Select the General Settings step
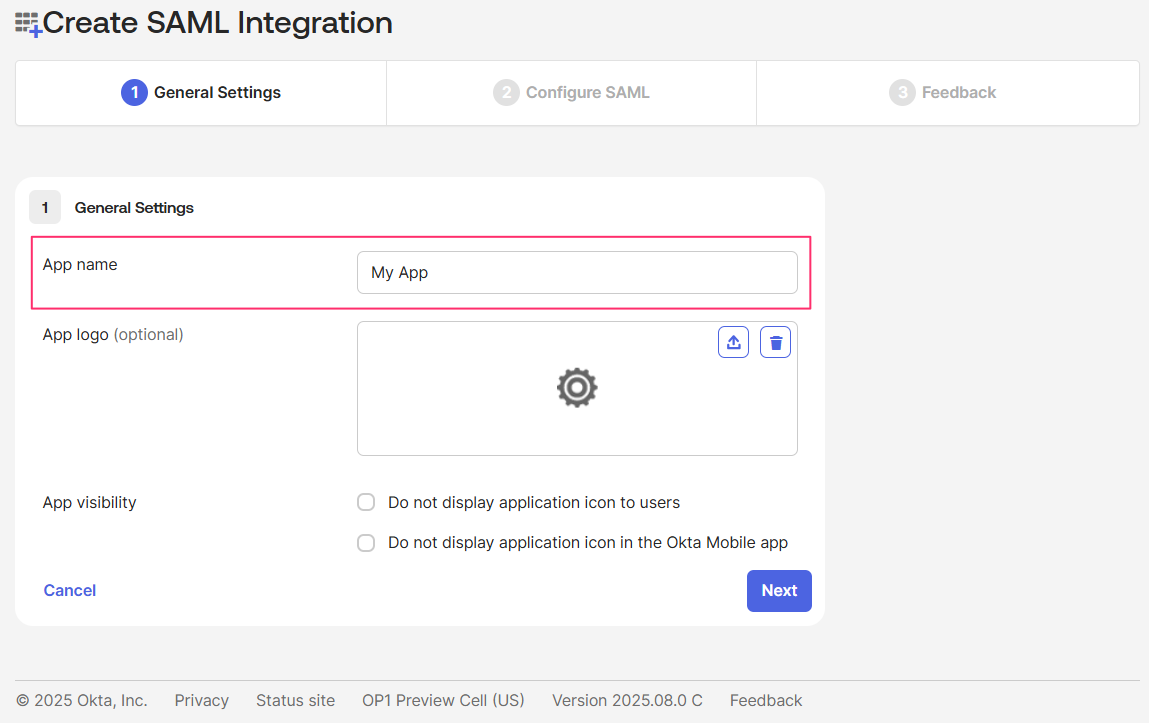Screen dimensions: 1149x723 [x=200, y=92]
